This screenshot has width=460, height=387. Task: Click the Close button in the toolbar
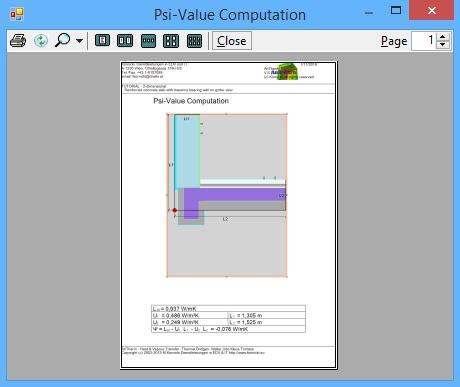(x=232, y=41)
